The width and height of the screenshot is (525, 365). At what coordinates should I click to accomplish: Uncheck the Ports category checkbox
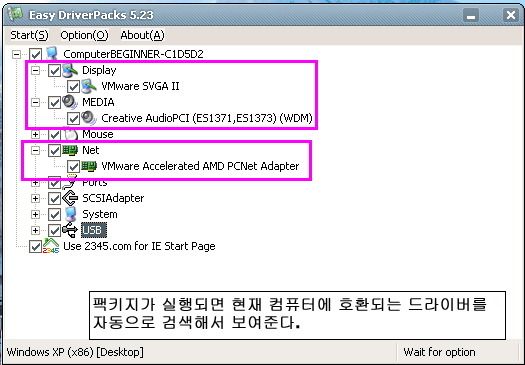coord(54,184)
